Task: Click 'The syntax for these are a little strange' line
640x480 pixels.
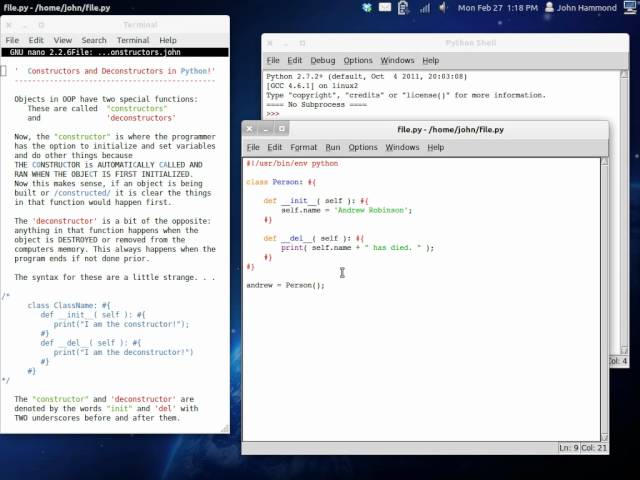Action: pos(115,277)
